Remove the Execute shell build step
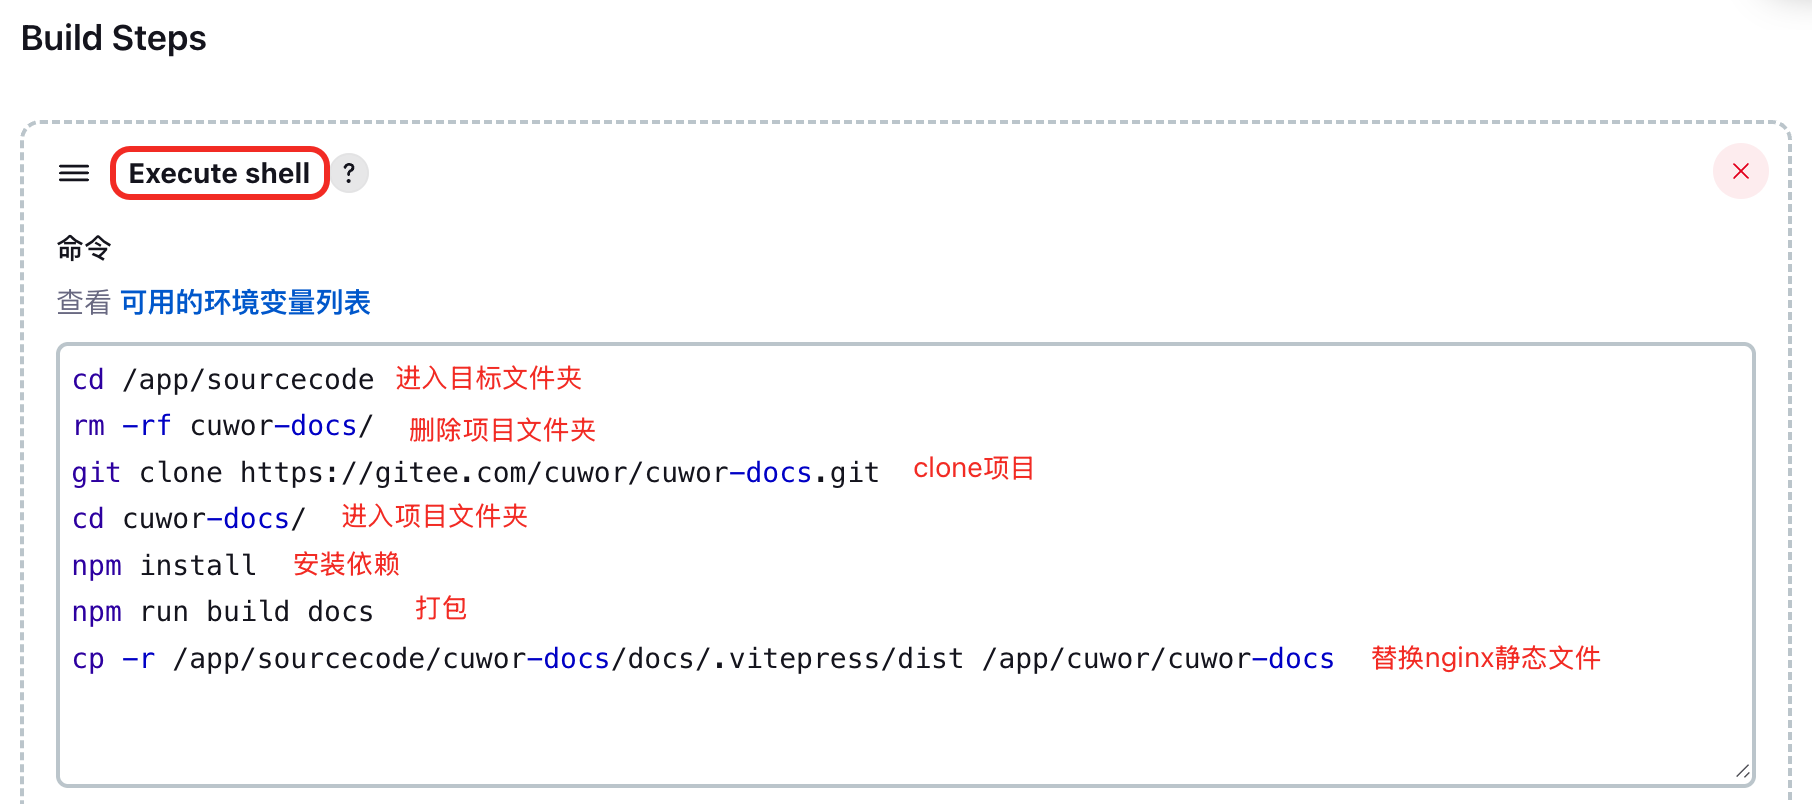The width and height of the screenshot is (1812, 804). coord(1740,171)
